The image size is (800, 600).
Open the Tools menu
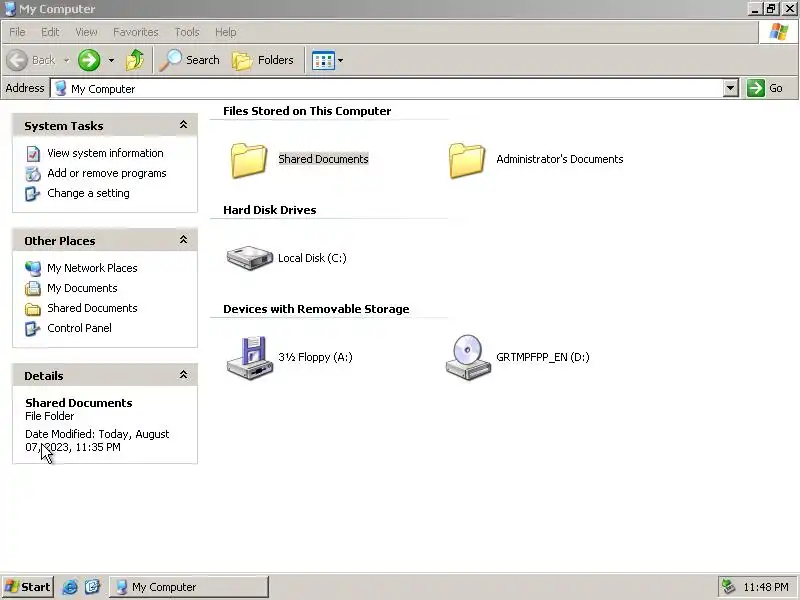187,32
